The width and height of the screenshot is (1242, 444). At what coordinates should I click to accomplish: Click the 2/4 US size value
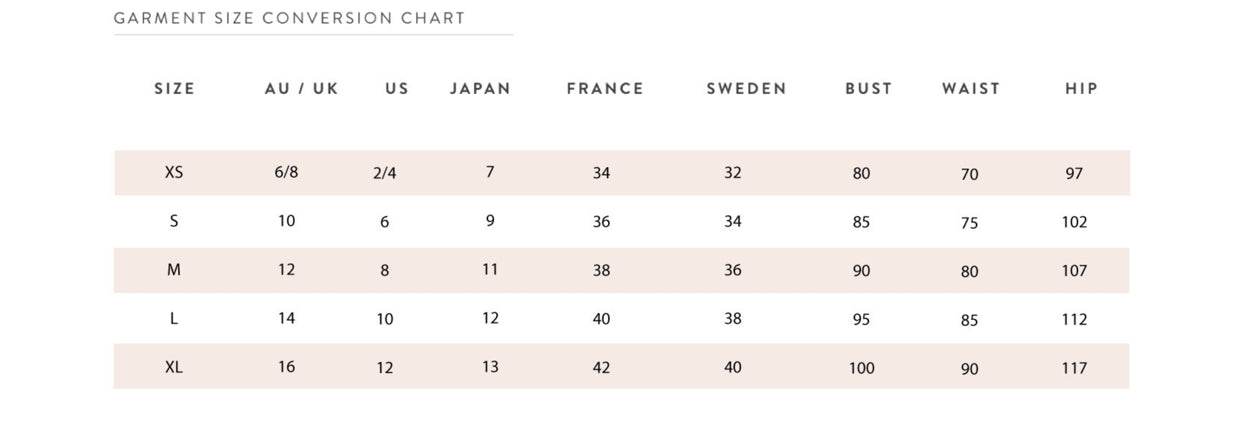pyautogui.click(x=385, y=173)
